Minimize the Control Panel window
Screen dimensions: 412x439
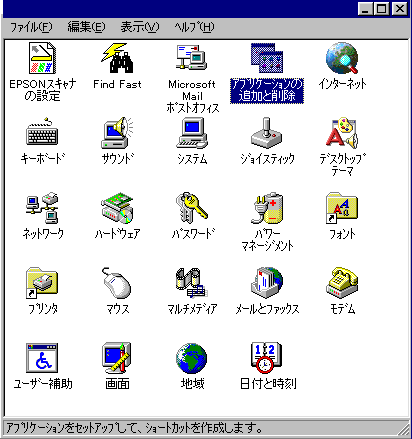(366, 8)
